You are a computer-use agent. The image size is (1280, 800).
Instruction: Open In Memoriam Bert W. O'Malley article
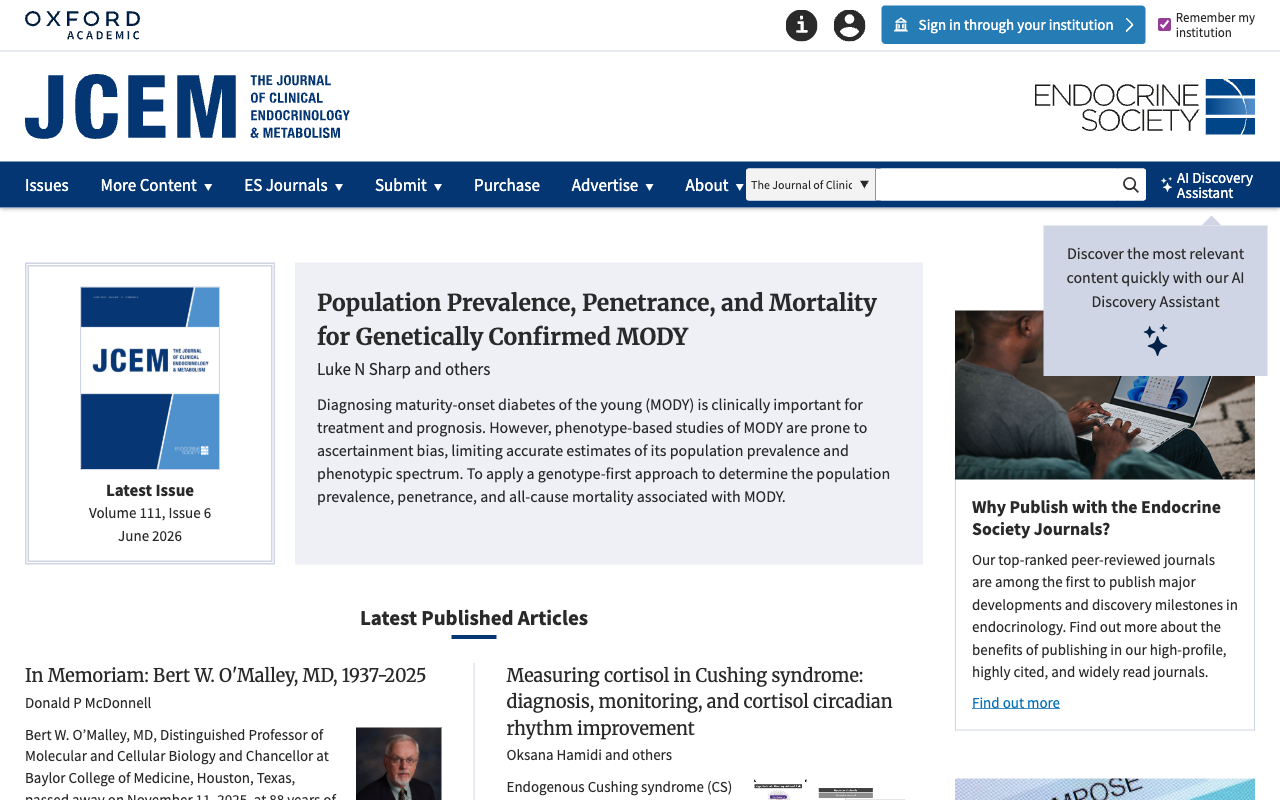coord(225,675)
